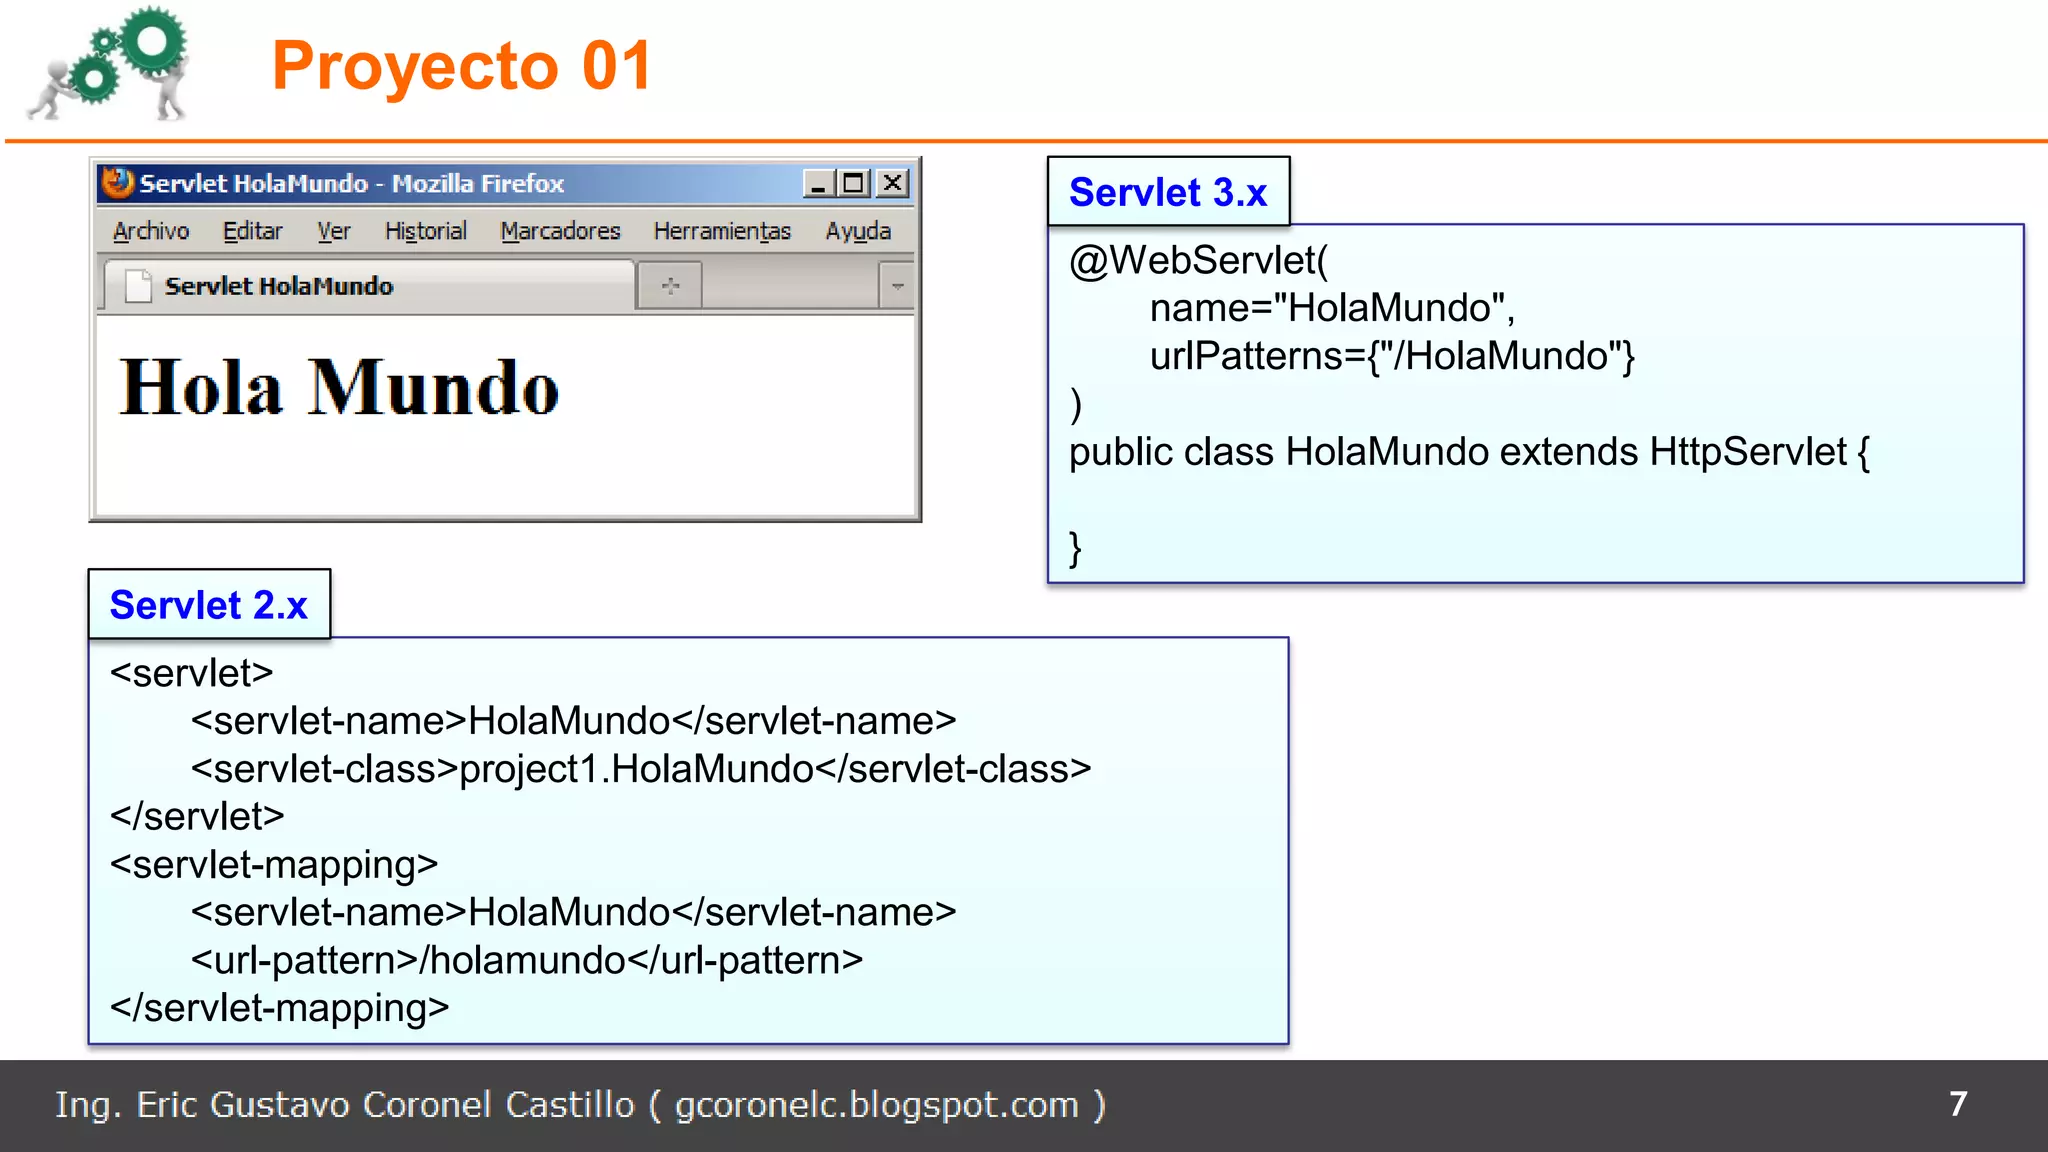Click the closing </servlet> tag line
Screen dimensions: 2048x1152
tap(197, 817)
